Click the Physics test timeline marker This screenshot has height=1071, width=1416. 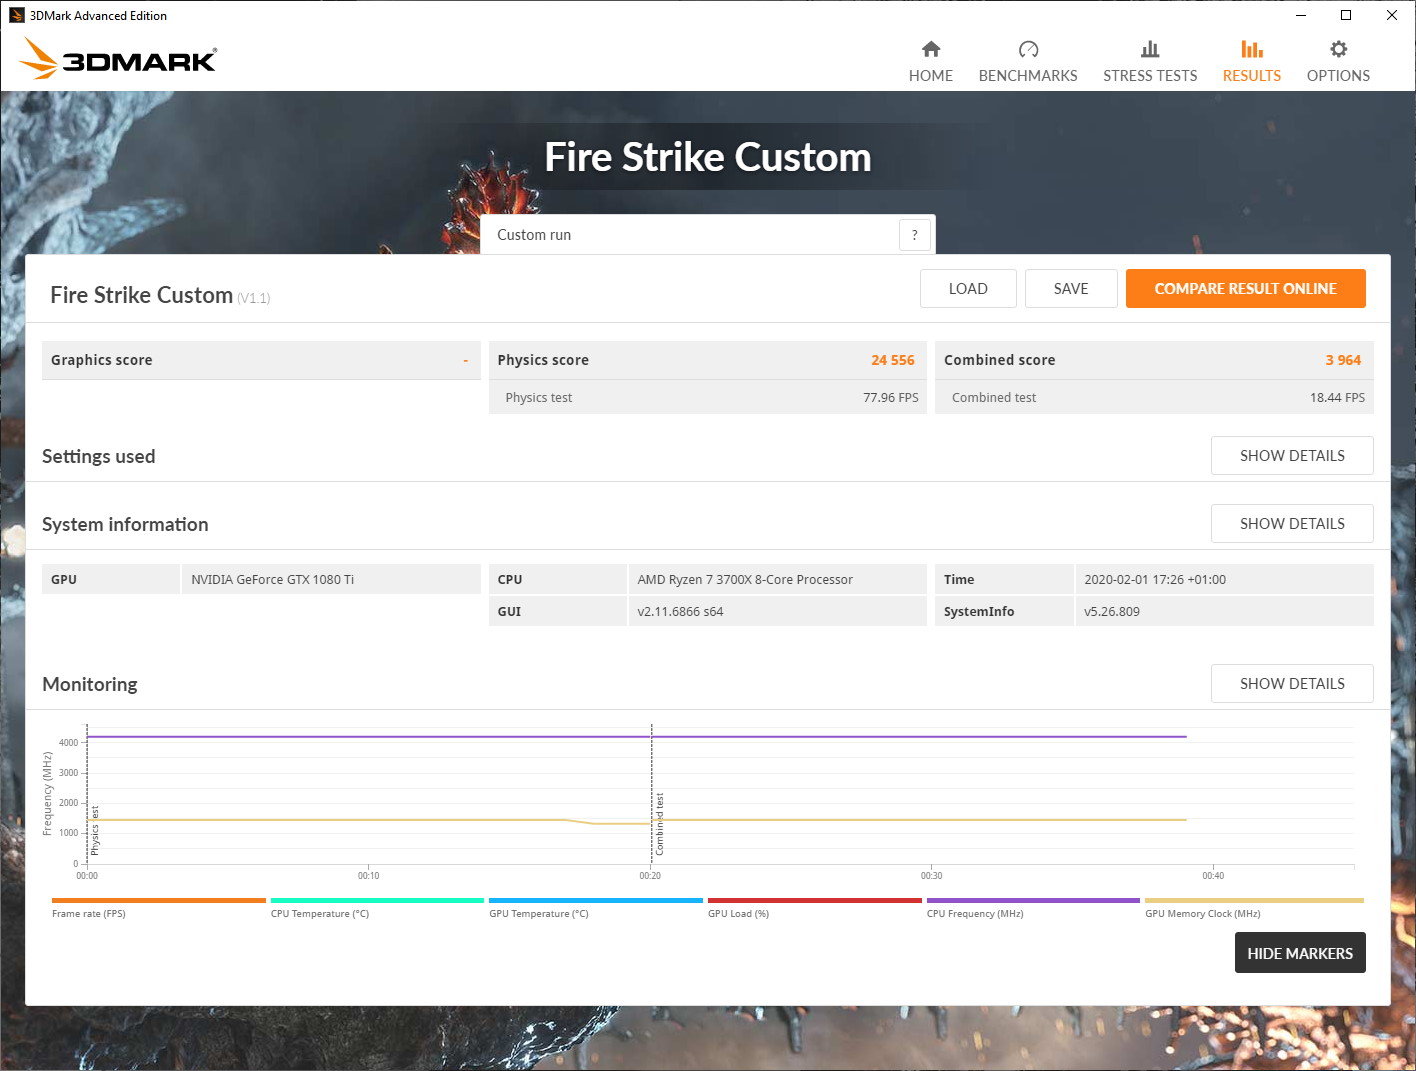pyautogui.click(x=95, y=830)
